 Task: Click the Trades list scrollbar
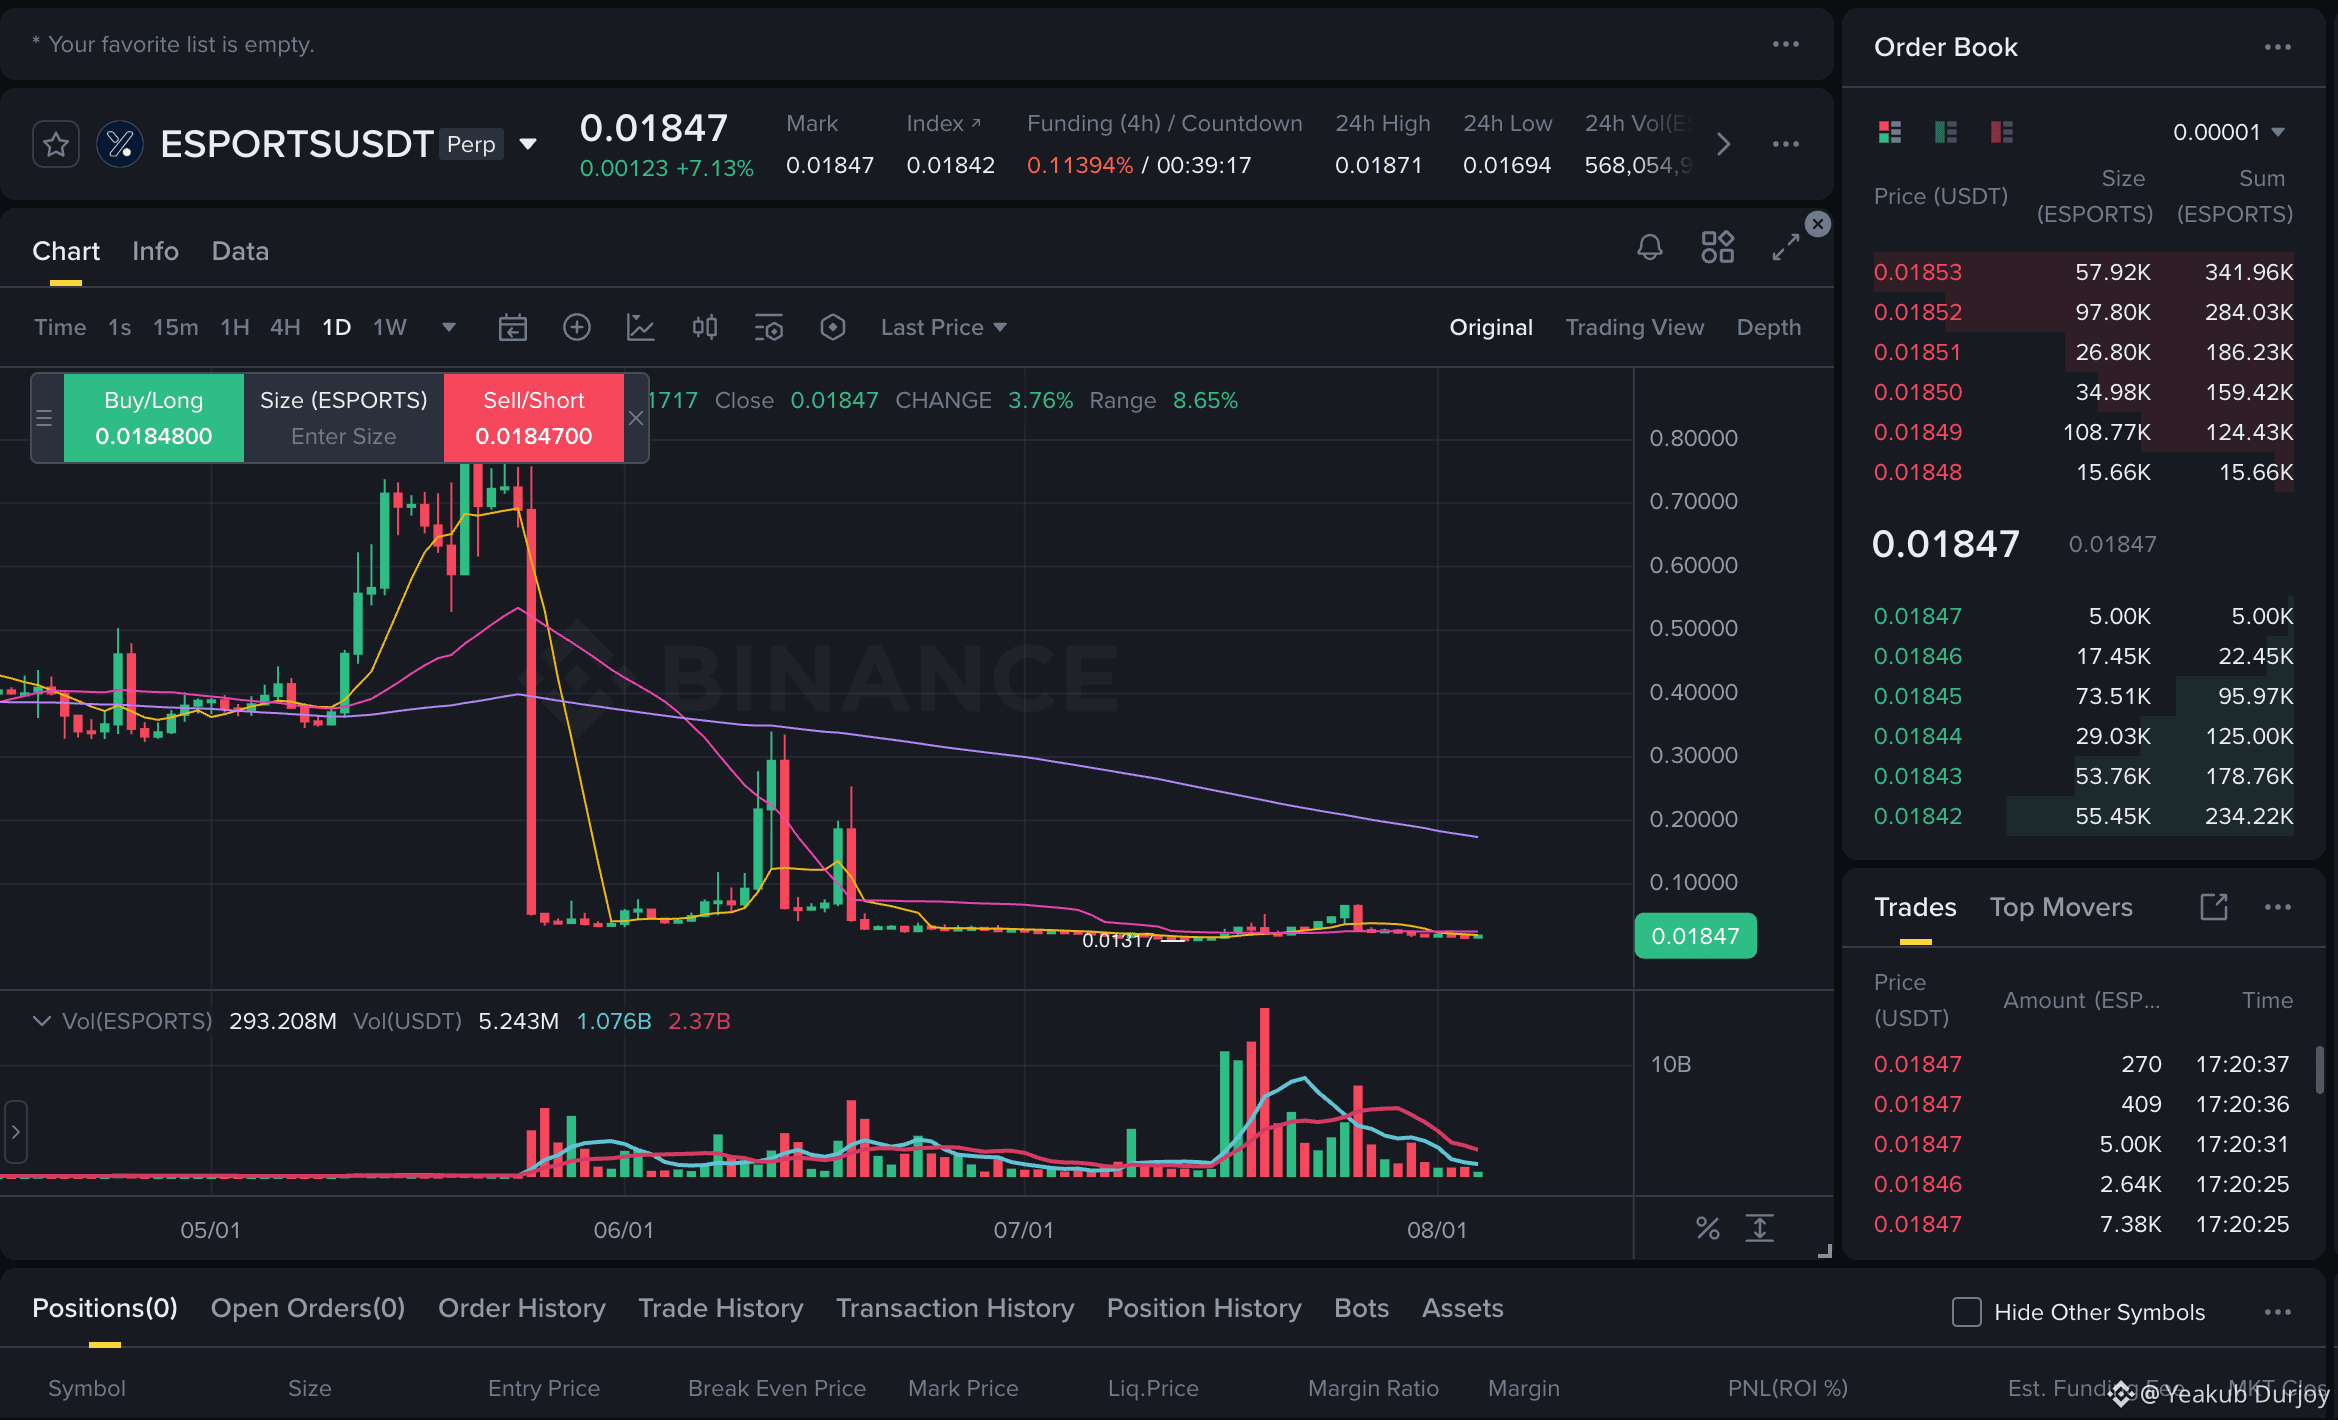click(x=2320, y=1070)
